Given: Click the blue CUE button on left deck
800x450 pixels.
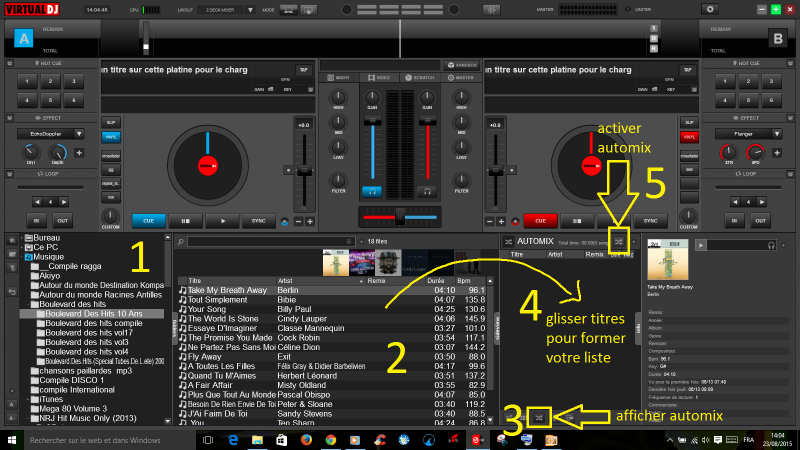Looking at the screenshot, I should click(148, 221).
